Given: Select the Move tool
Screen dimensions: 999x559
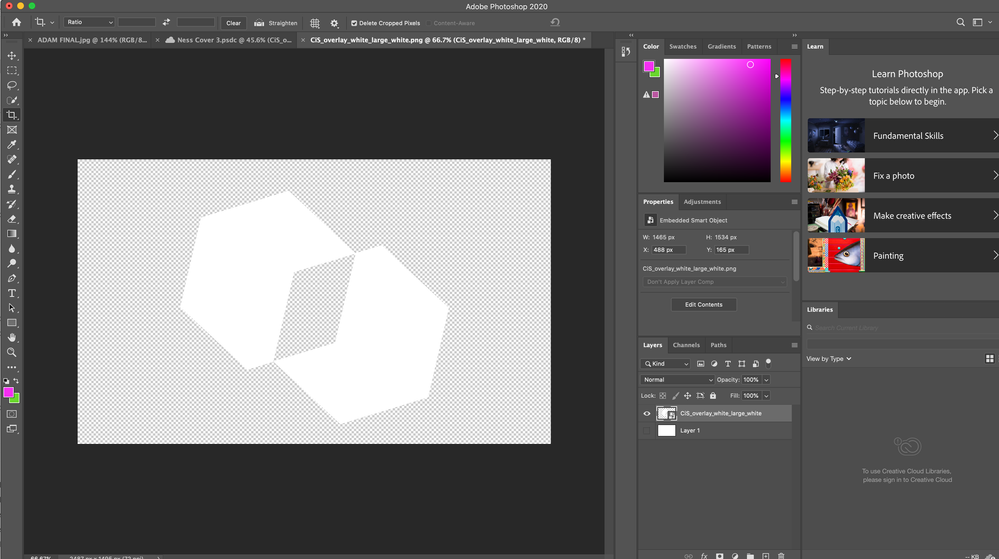Looking at the screenshot, I should click(12, 56).
